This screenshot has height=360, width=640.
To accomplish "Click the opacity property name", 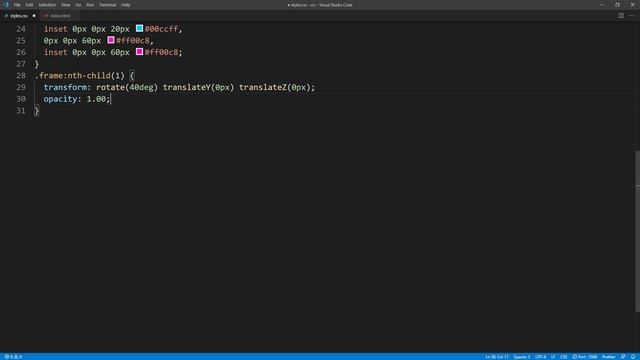I will click(x=60, y=99).
